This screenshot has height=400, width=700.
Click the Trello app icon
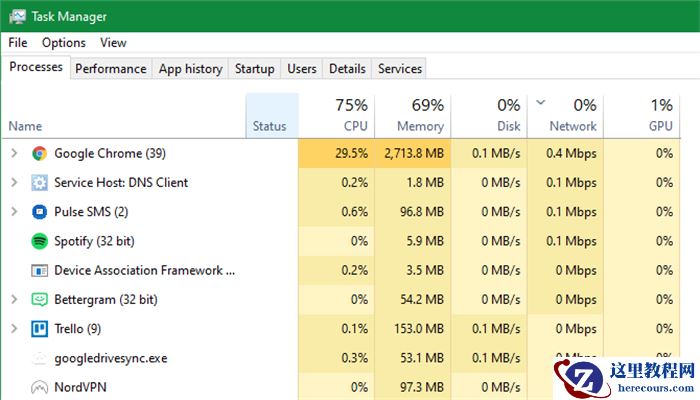click(x=39, y=329)
